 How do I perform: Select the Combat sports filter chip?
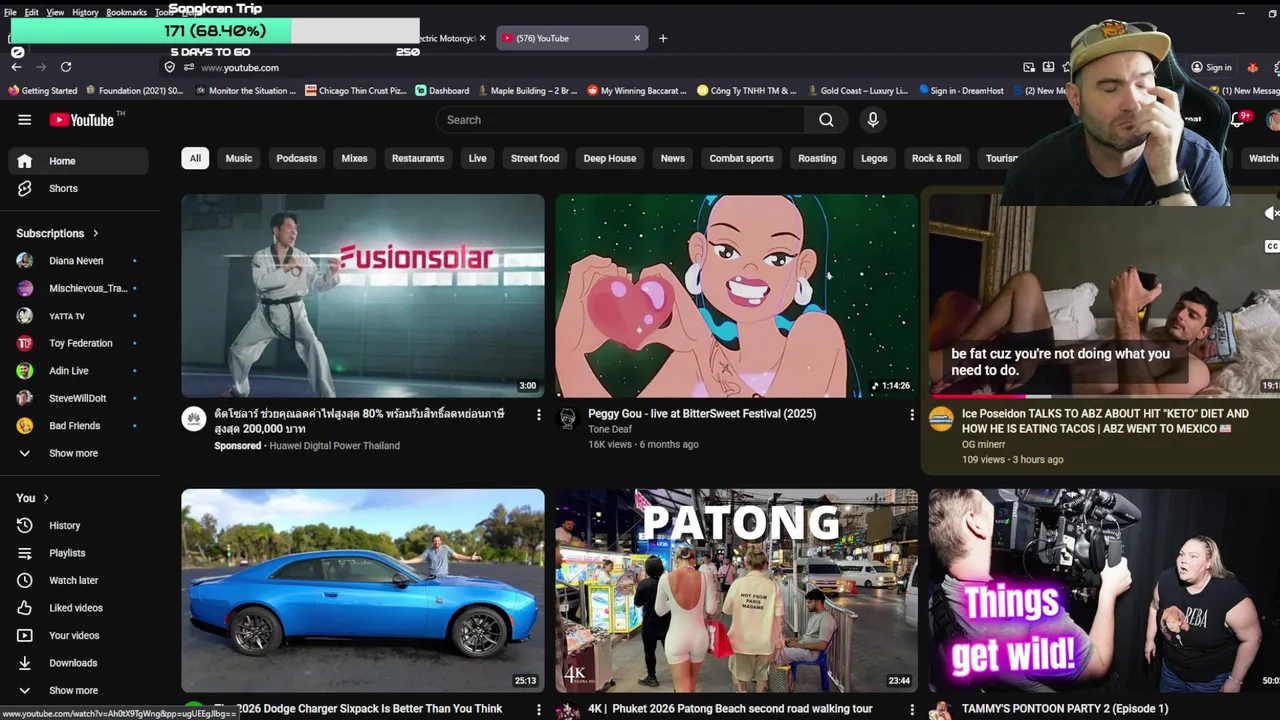(x=742, y=158)
